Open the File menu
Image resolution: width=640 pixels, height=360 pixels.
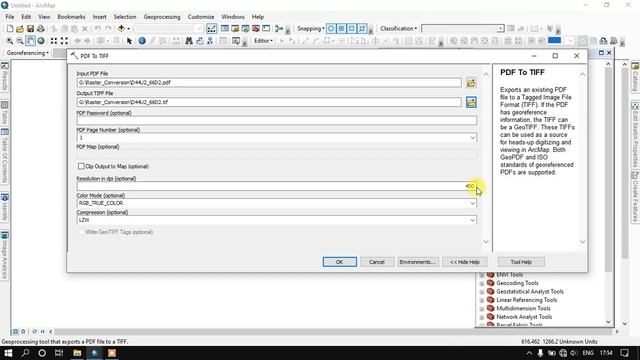pyautogui.click(x=10, y=17)
